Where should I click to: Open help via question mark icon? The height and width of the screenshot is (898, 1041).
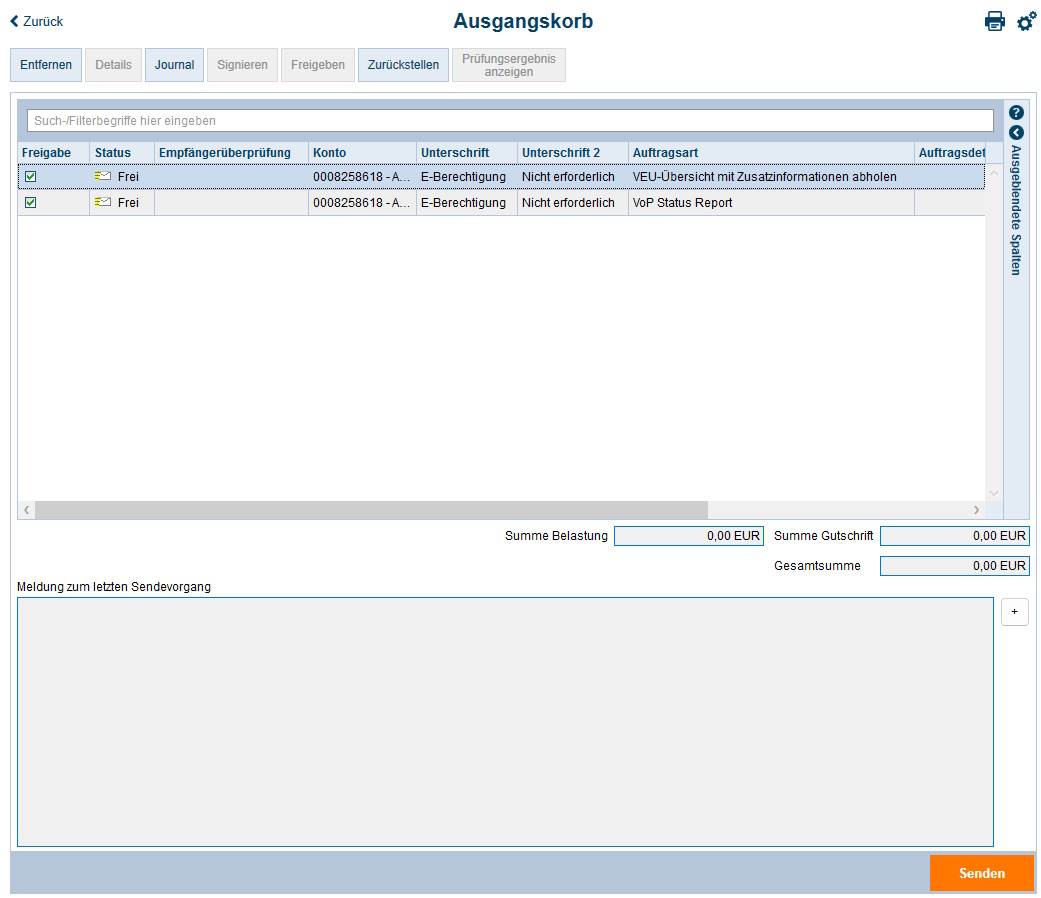click(1016, 111)
